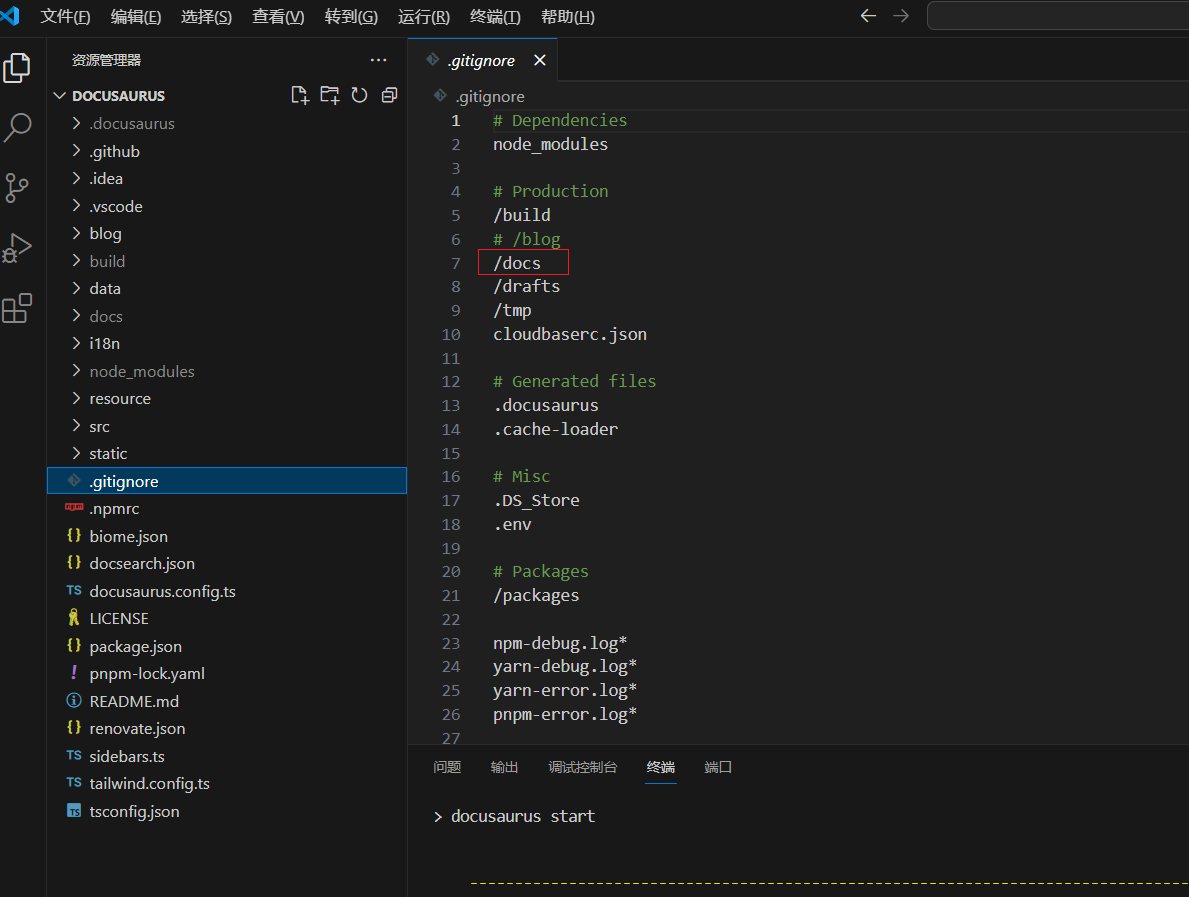This screenshot has height=897, width=1189.
Task: Go forward with the right arrow
Action: [901, 16]
